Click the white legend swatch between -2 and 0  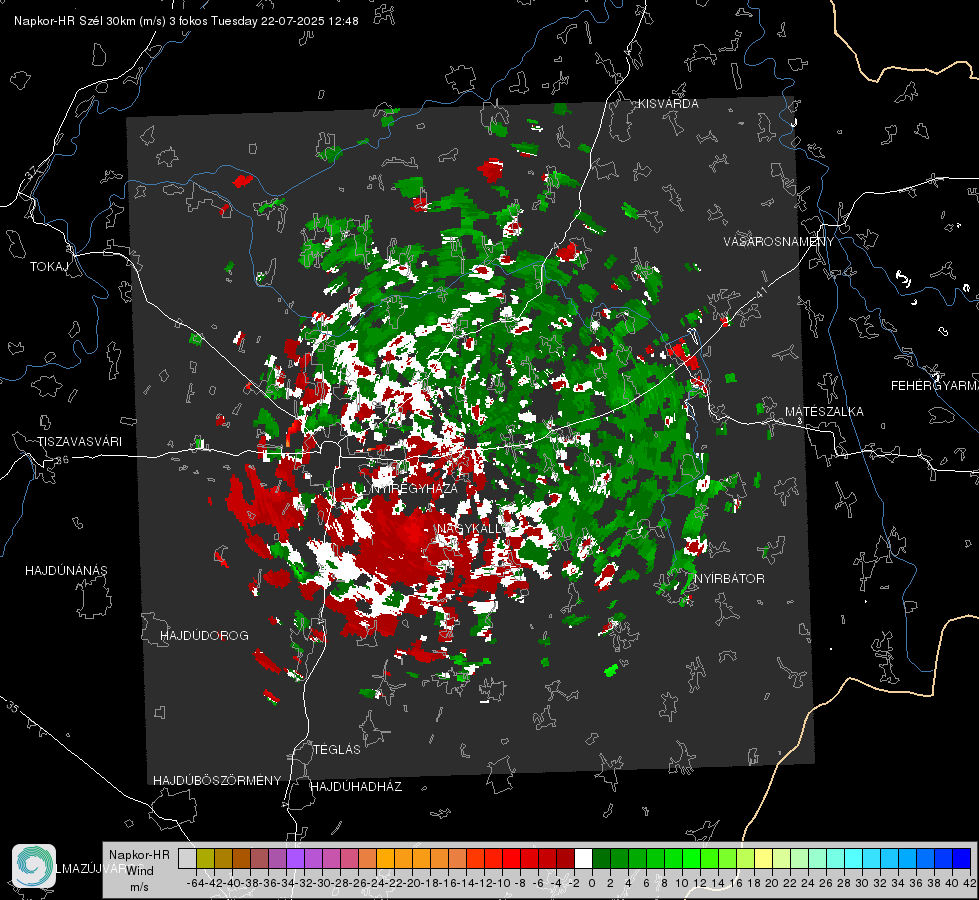pyautogui.click(x=583, y=858)
